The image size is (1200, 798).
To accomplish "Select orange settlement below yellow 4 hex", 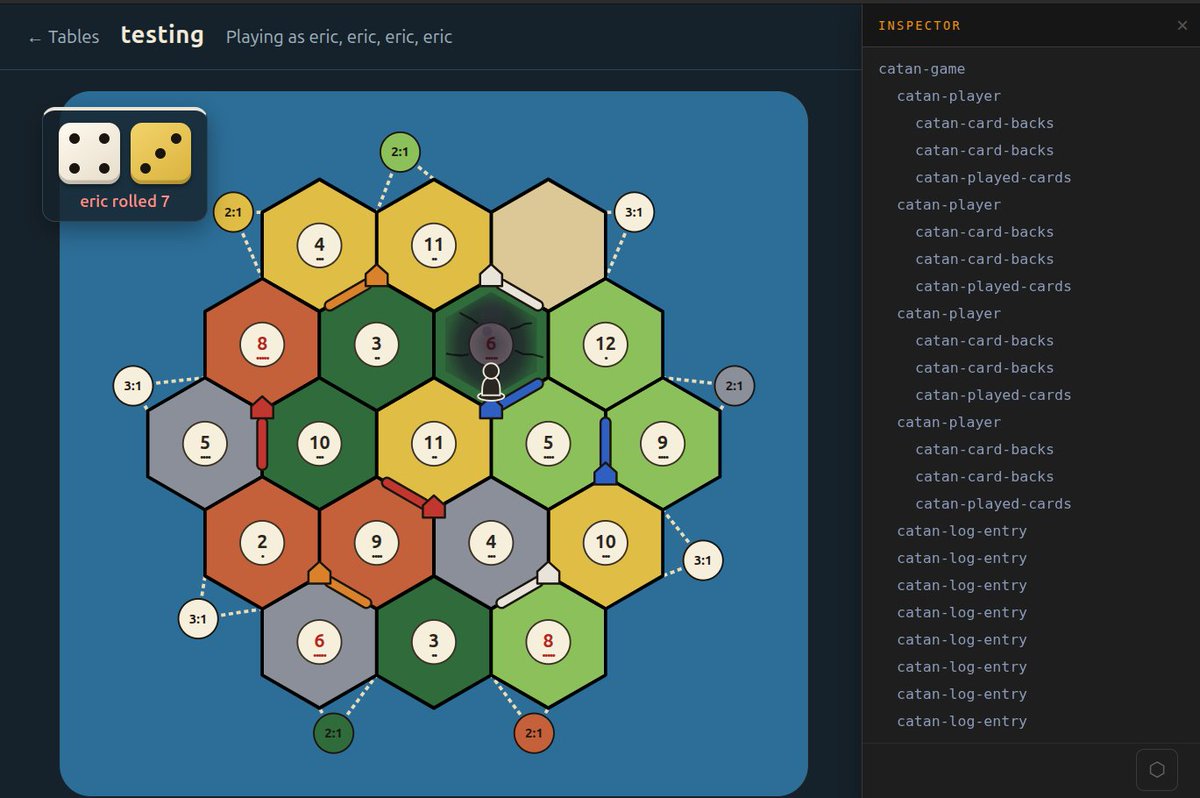I will (376, 275).
